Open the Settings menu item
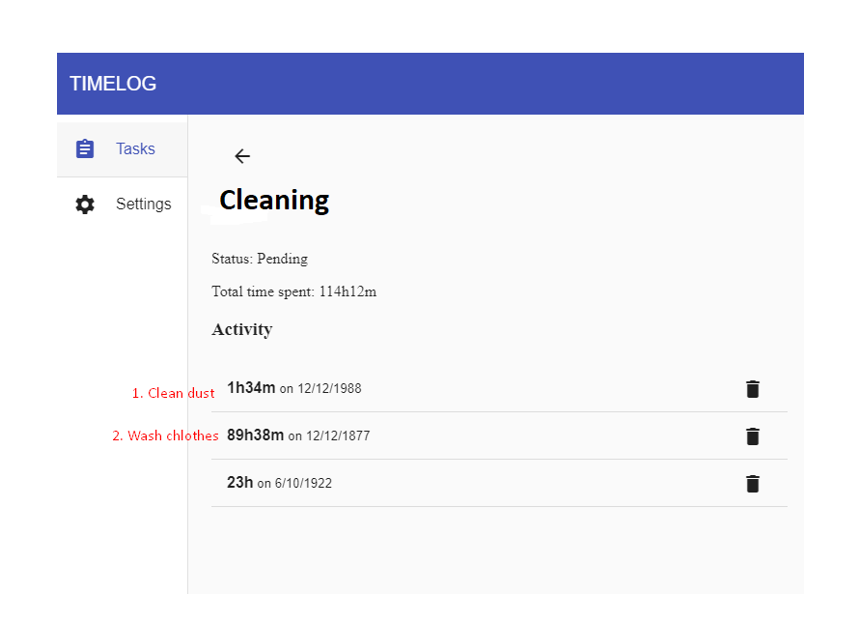Image resolution: width=857 pixels, height=618 pixels. point(122,204)
